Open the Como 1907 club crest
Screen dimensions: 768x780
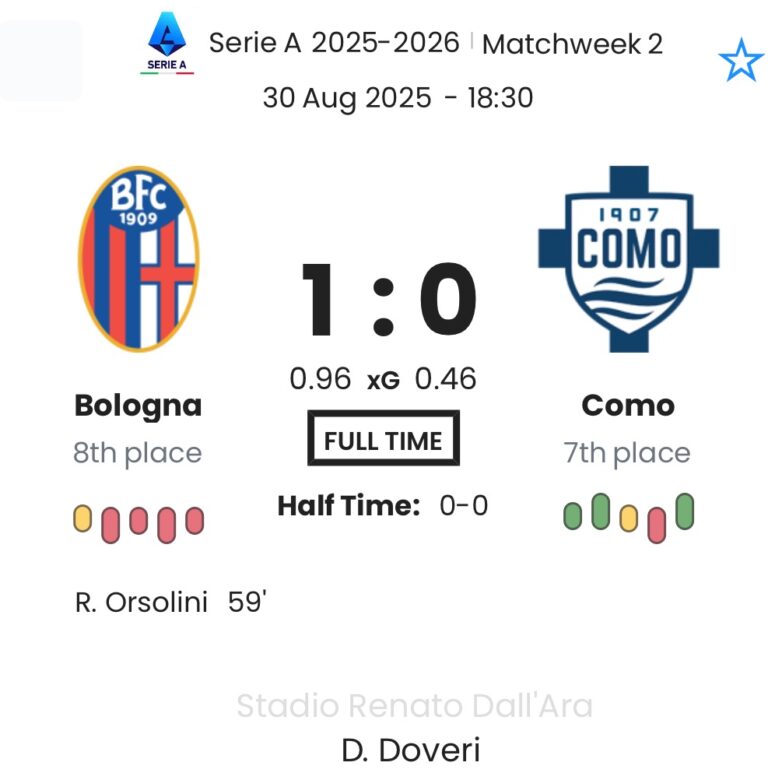(x=628, y=258)
